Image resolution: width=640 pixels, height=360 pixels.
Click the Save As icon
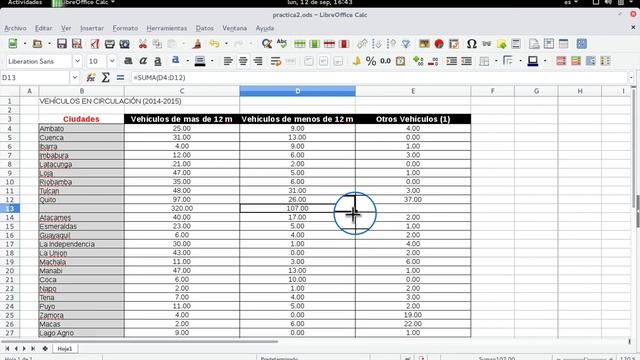tap(77, 44)
